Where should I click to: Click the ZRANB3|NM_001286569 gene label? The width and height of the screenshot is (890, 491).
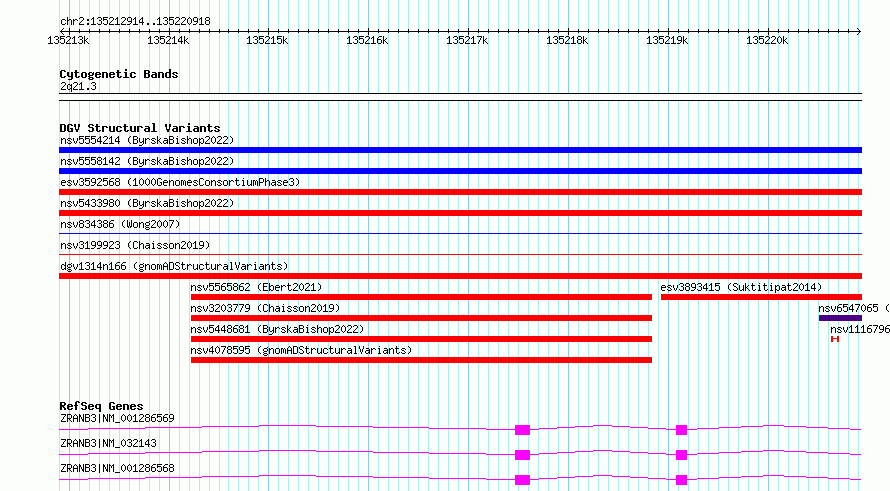pyautogui.click(x=117, y=418)
